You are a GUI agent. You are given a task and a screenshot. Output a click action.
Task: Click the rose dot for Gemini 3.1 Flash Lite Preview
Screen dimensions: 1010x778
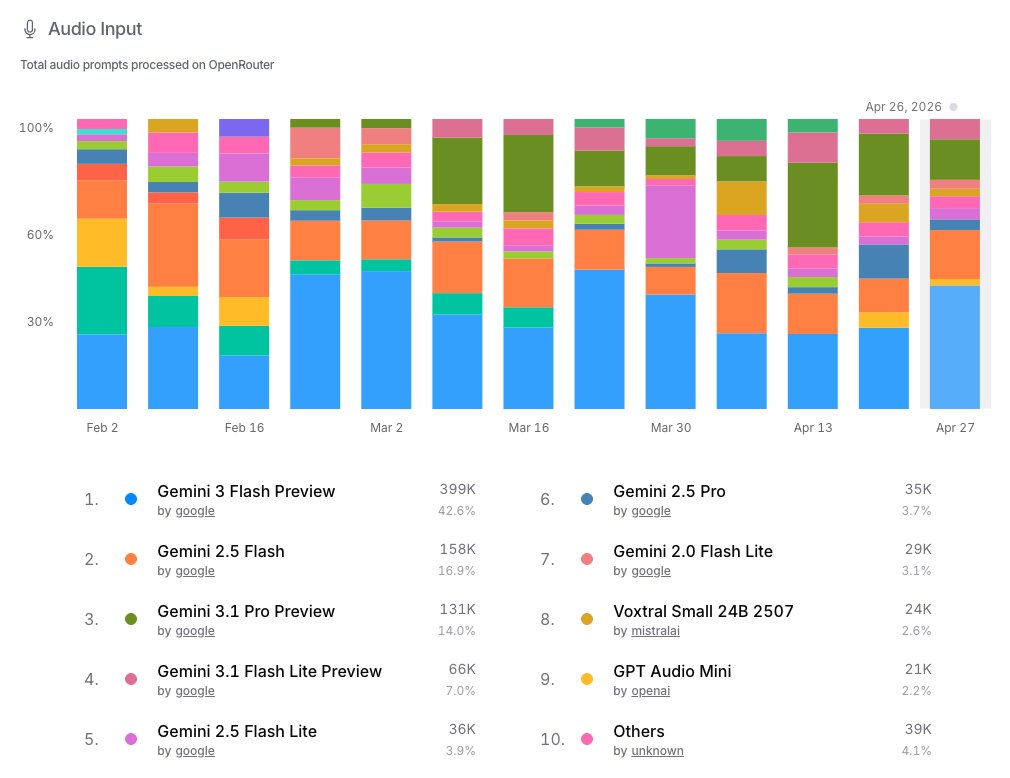pyautogui.click(x=131, y=679)
